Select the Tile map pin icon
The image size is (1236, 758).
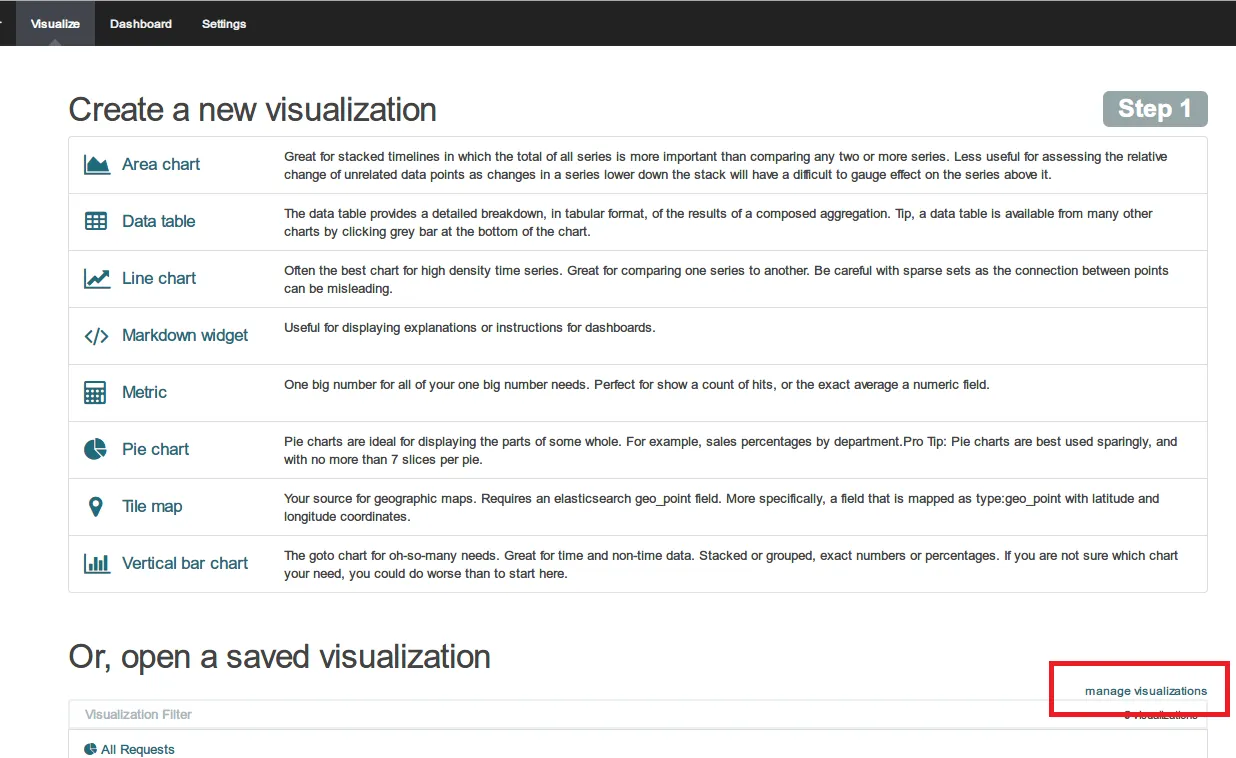click(x=95, y=505)
